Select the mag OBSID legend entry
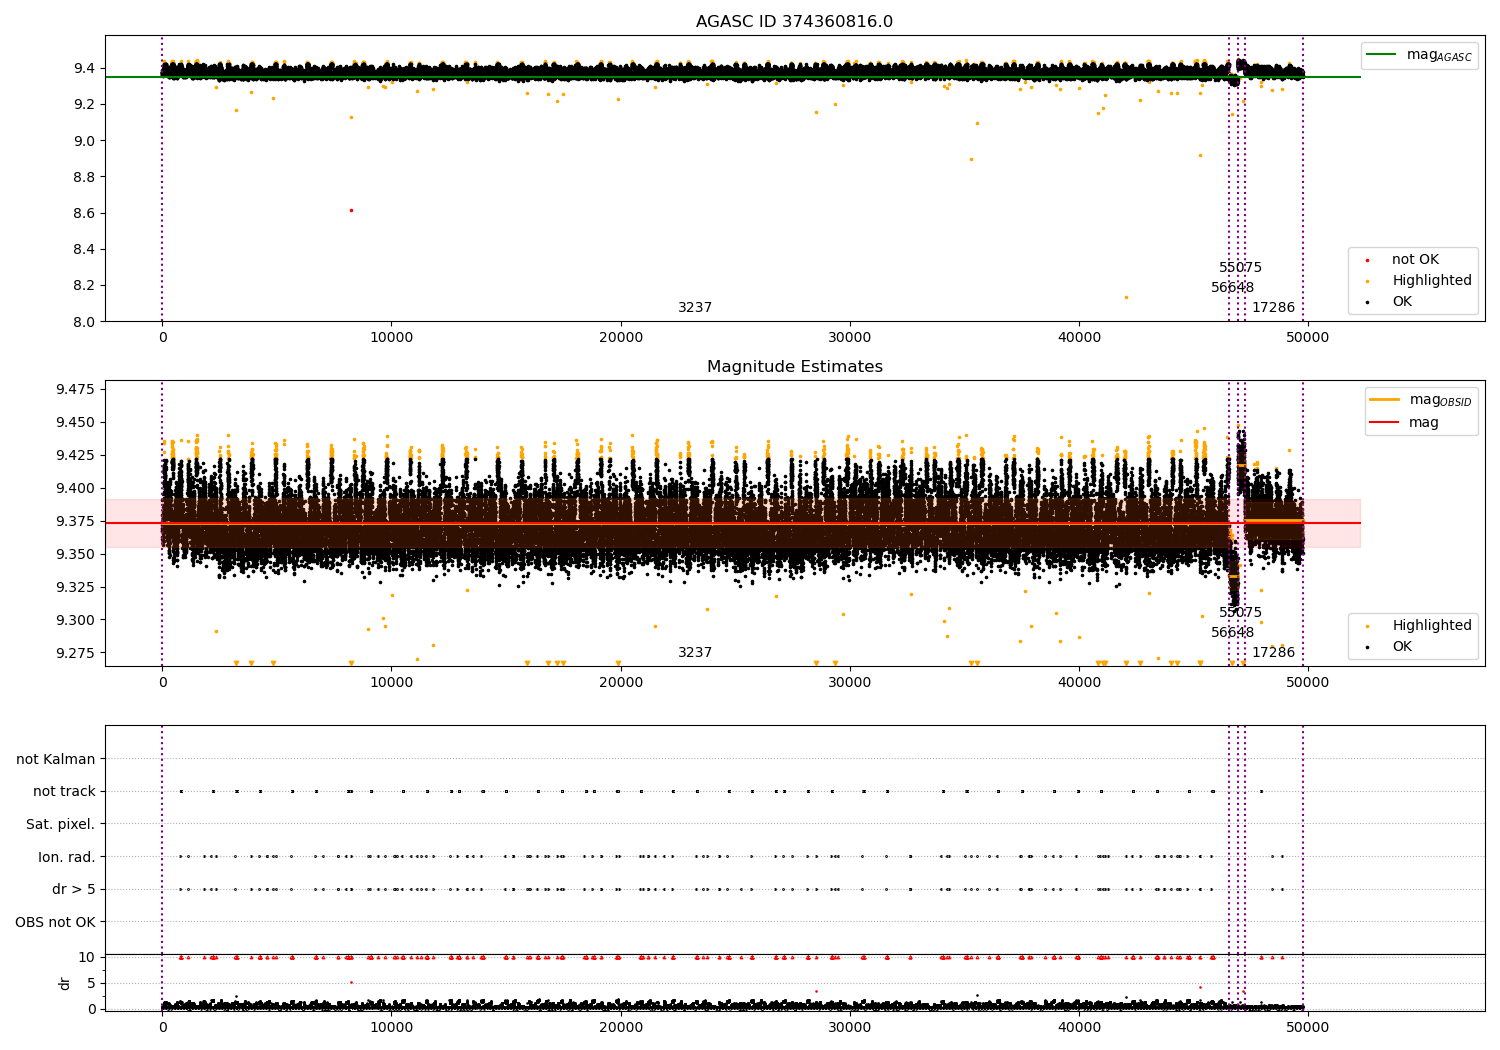 (1421, 400)
